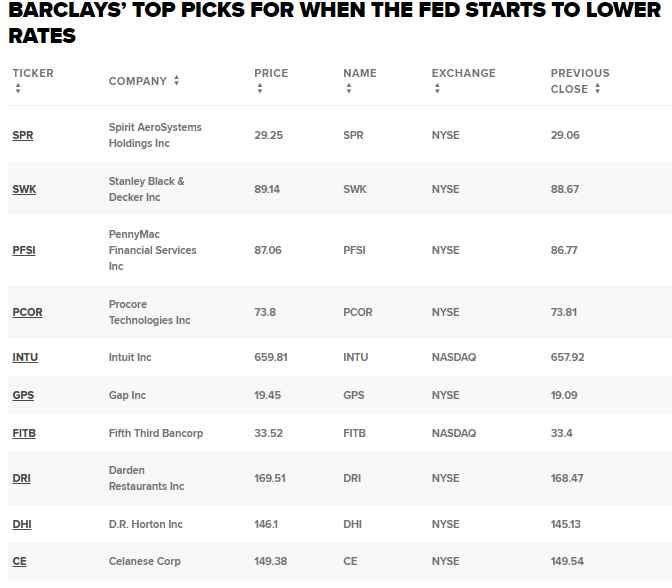Open the CE ticker link
This screenshot has height=588, width=672.
tap(19, 561)
